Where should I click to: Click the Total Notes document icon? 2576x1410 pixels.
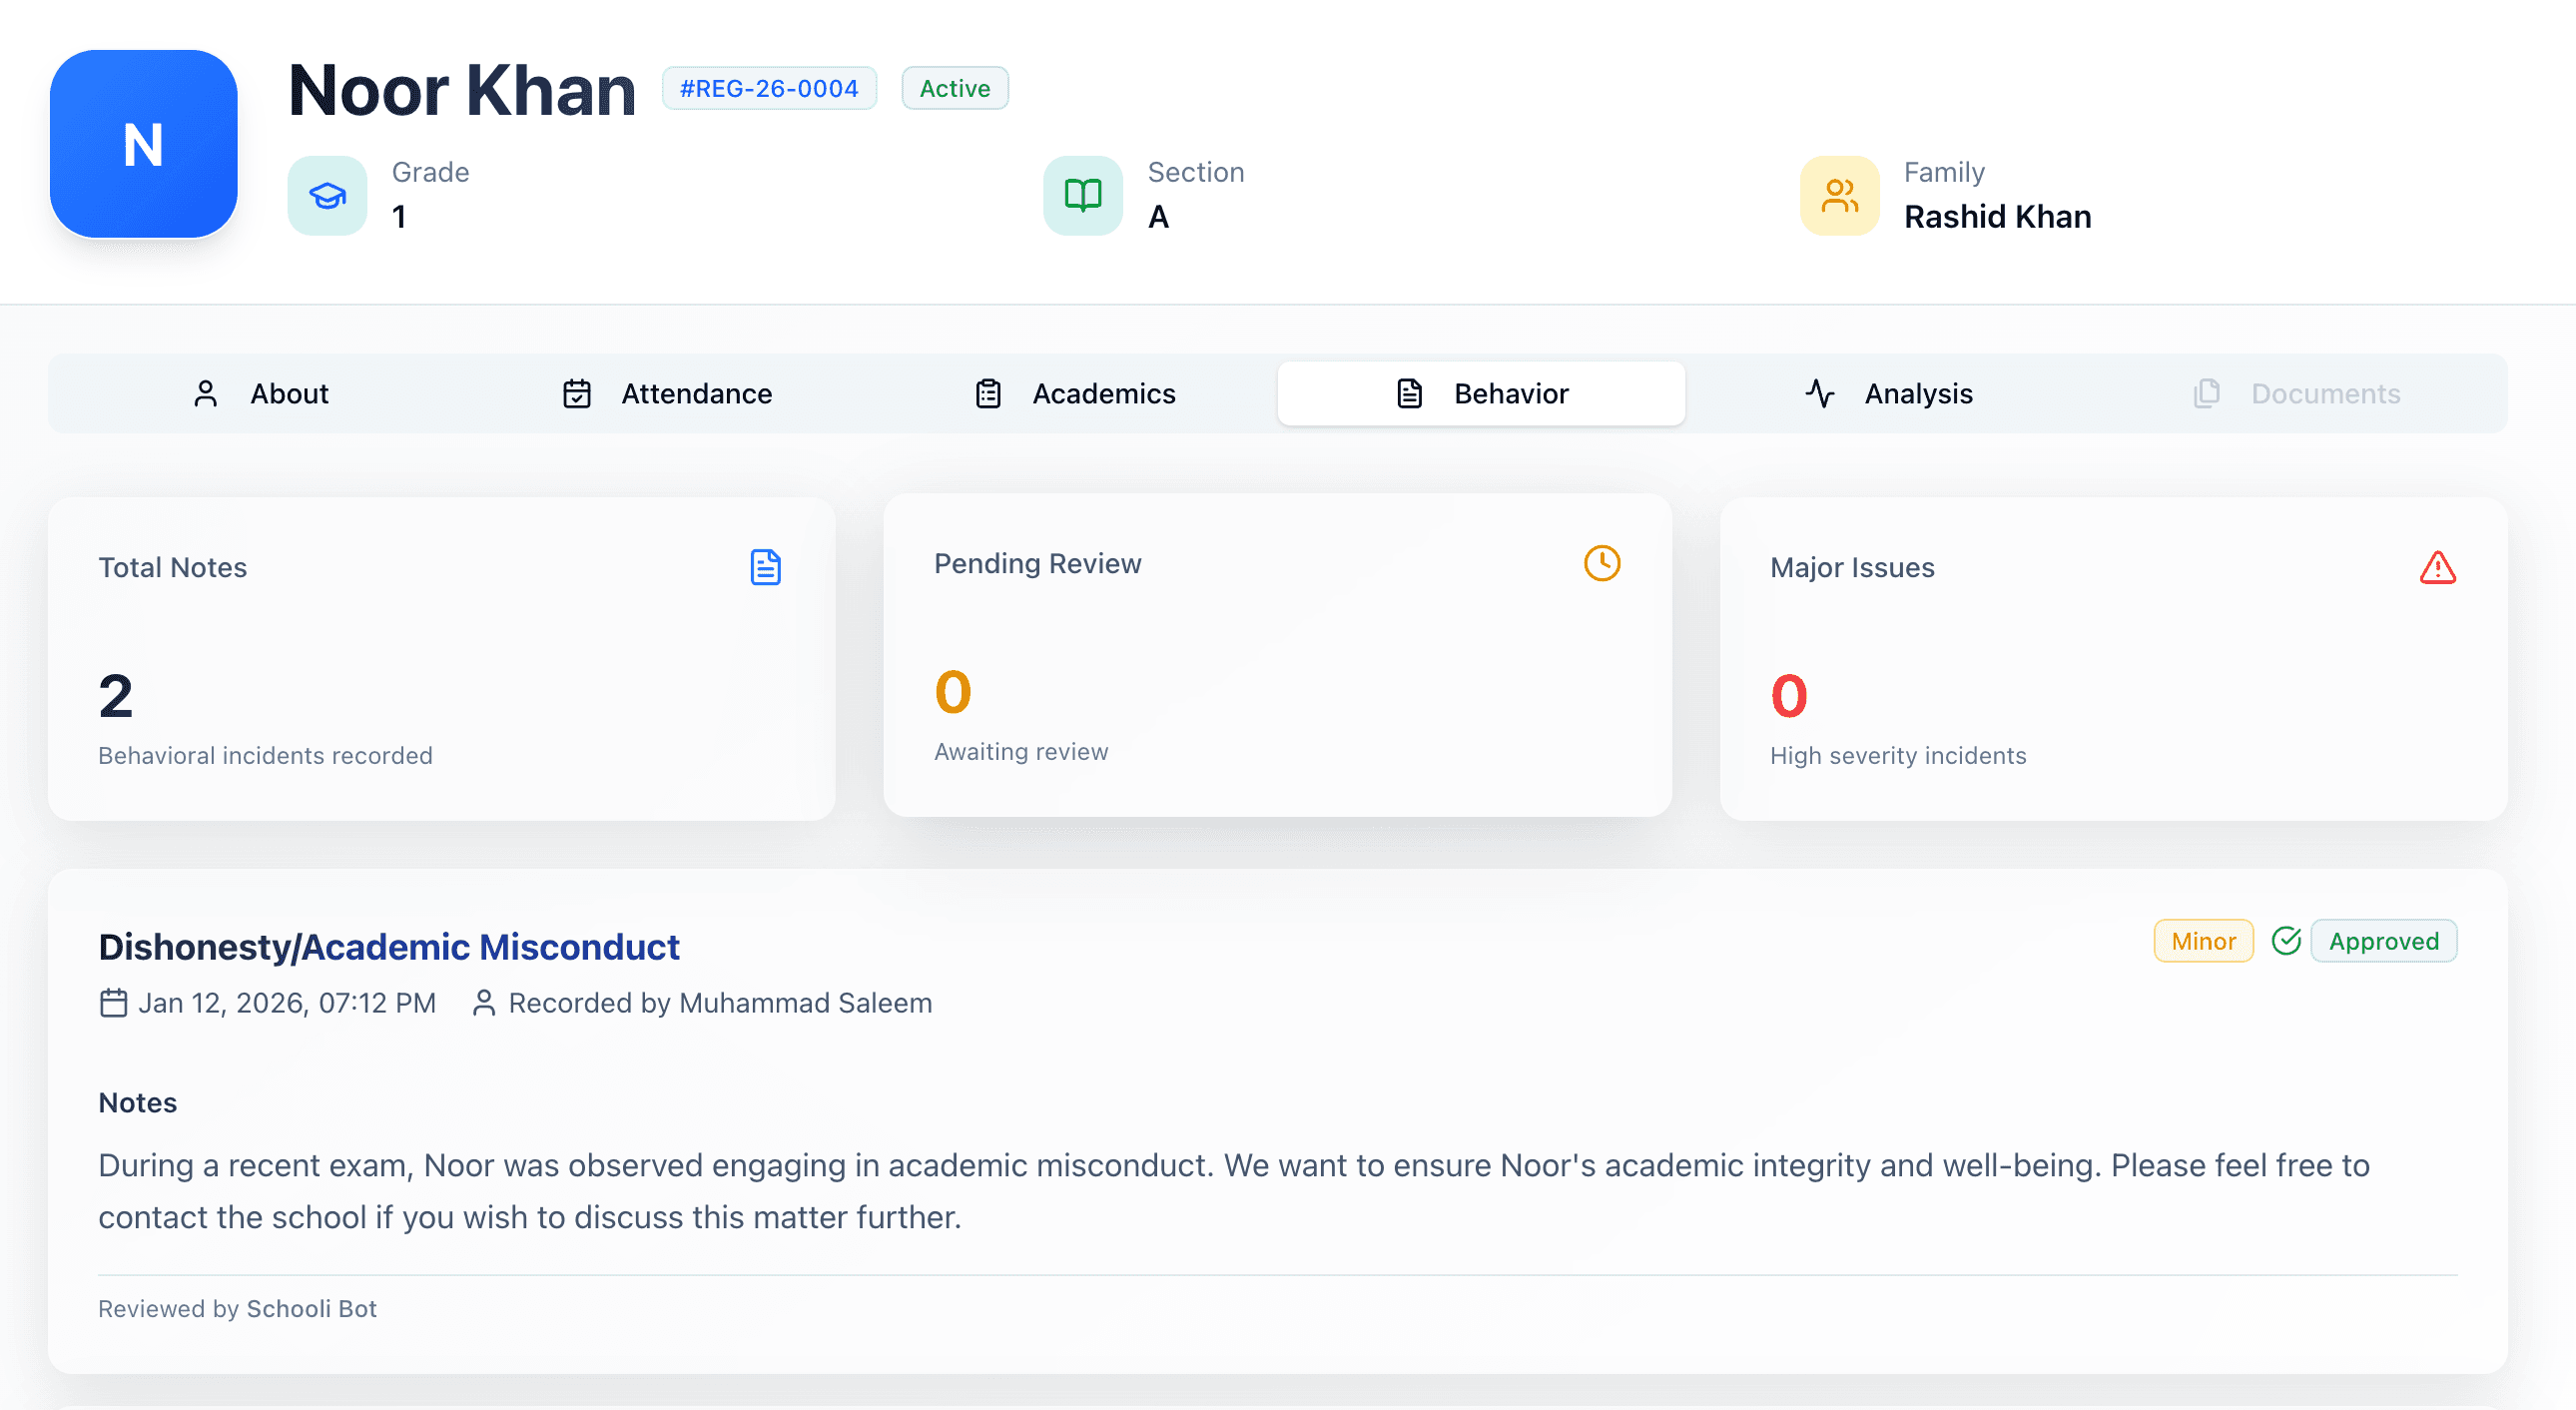[765, 567]
